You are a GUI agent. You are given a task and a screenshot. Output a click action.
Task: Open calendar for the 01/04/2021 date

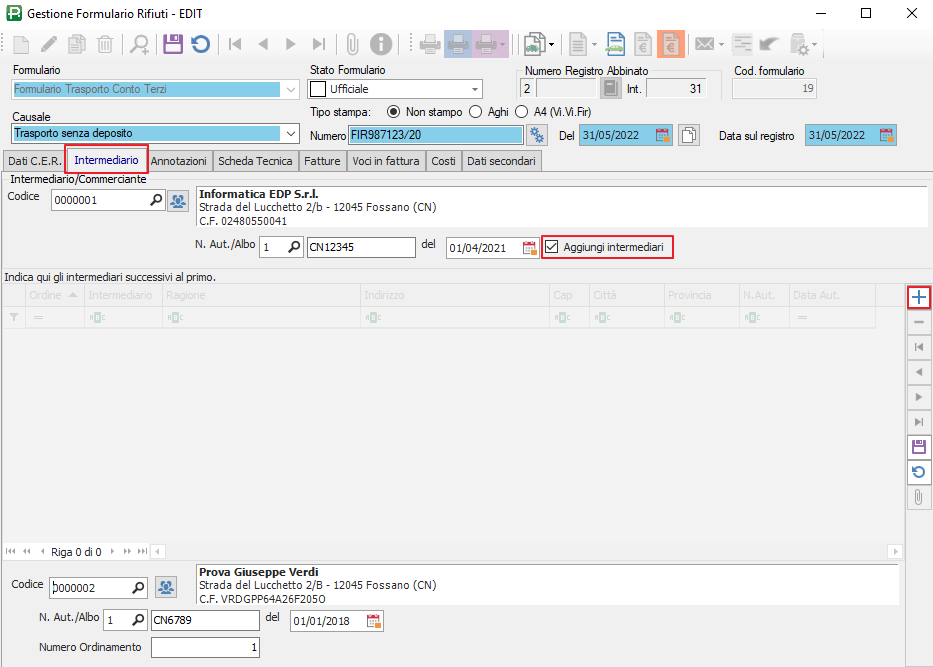(x=529, y=248)
